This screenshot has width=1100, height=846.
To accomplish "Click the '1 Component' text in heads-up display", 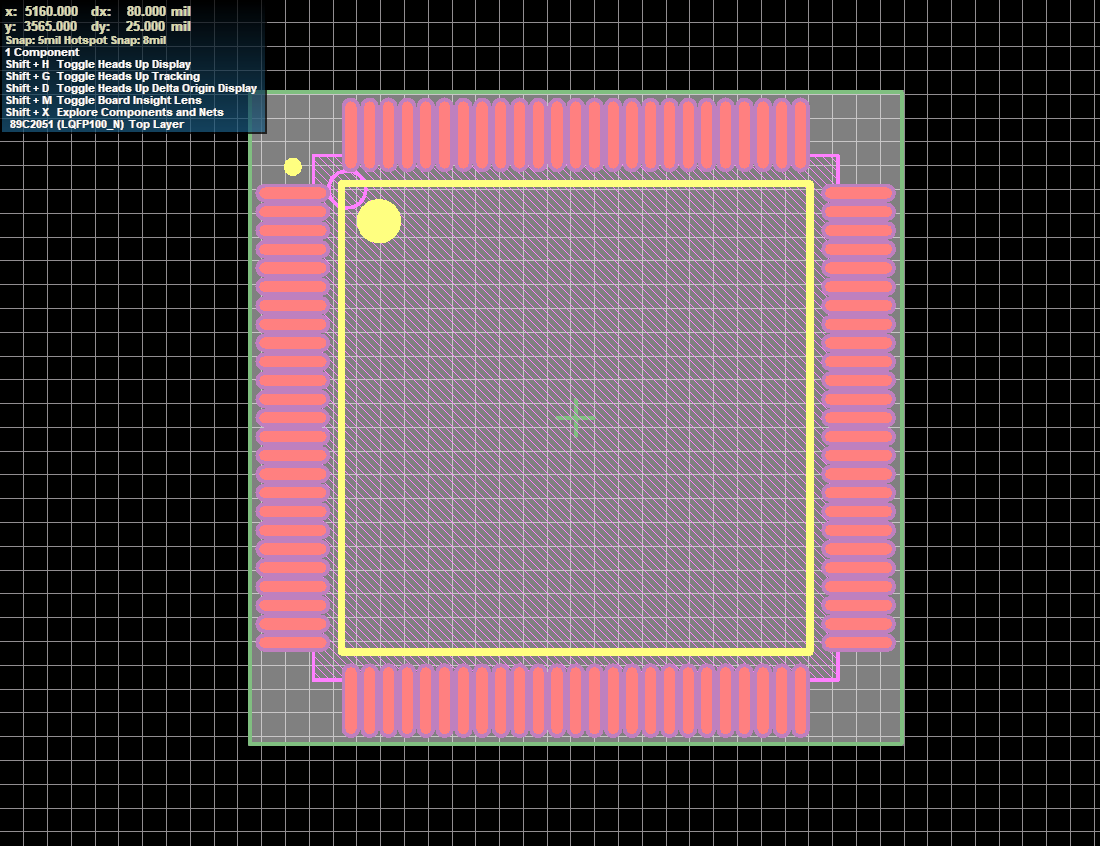I will (42, 52).
